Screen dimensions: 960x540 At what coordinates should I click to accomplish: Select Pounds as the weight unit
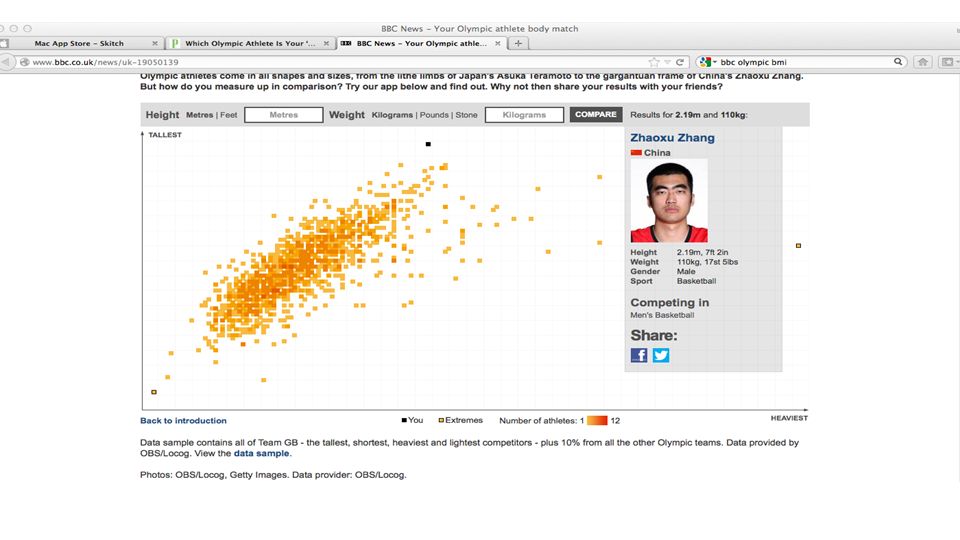[x=434, y=115]
